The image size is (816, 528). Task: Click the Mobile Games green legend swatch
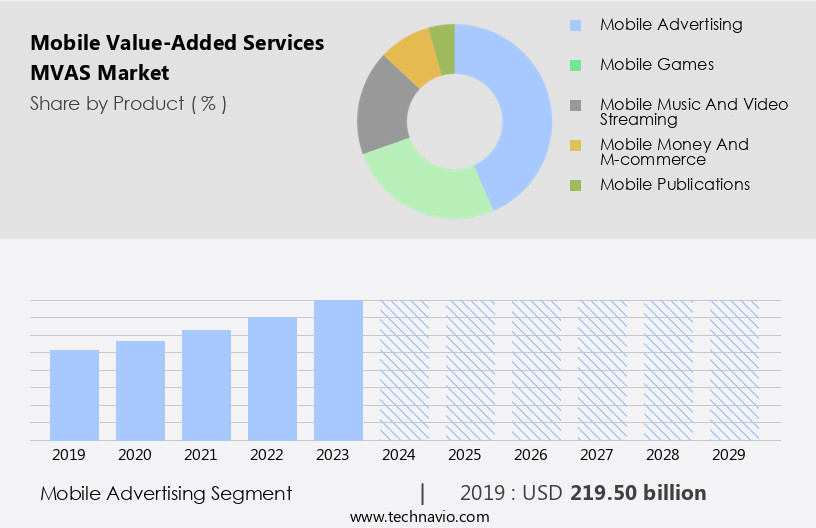pyautogui.click(x=575, y=65)
